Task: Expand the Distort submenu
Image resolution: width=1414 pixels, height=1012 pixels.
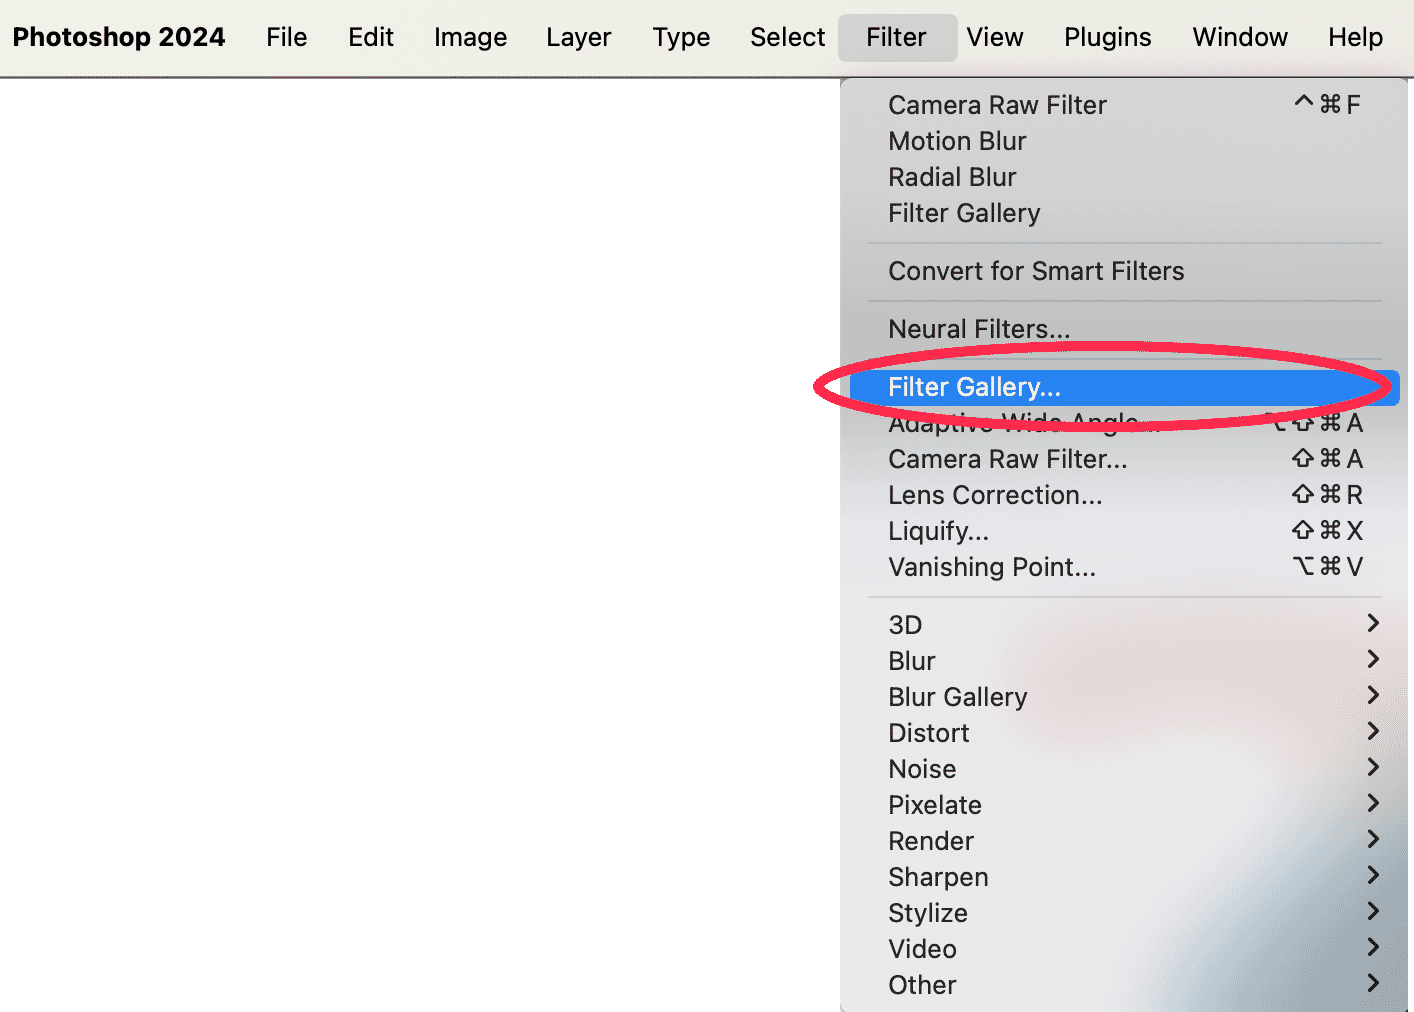Action: coord(929,733)
